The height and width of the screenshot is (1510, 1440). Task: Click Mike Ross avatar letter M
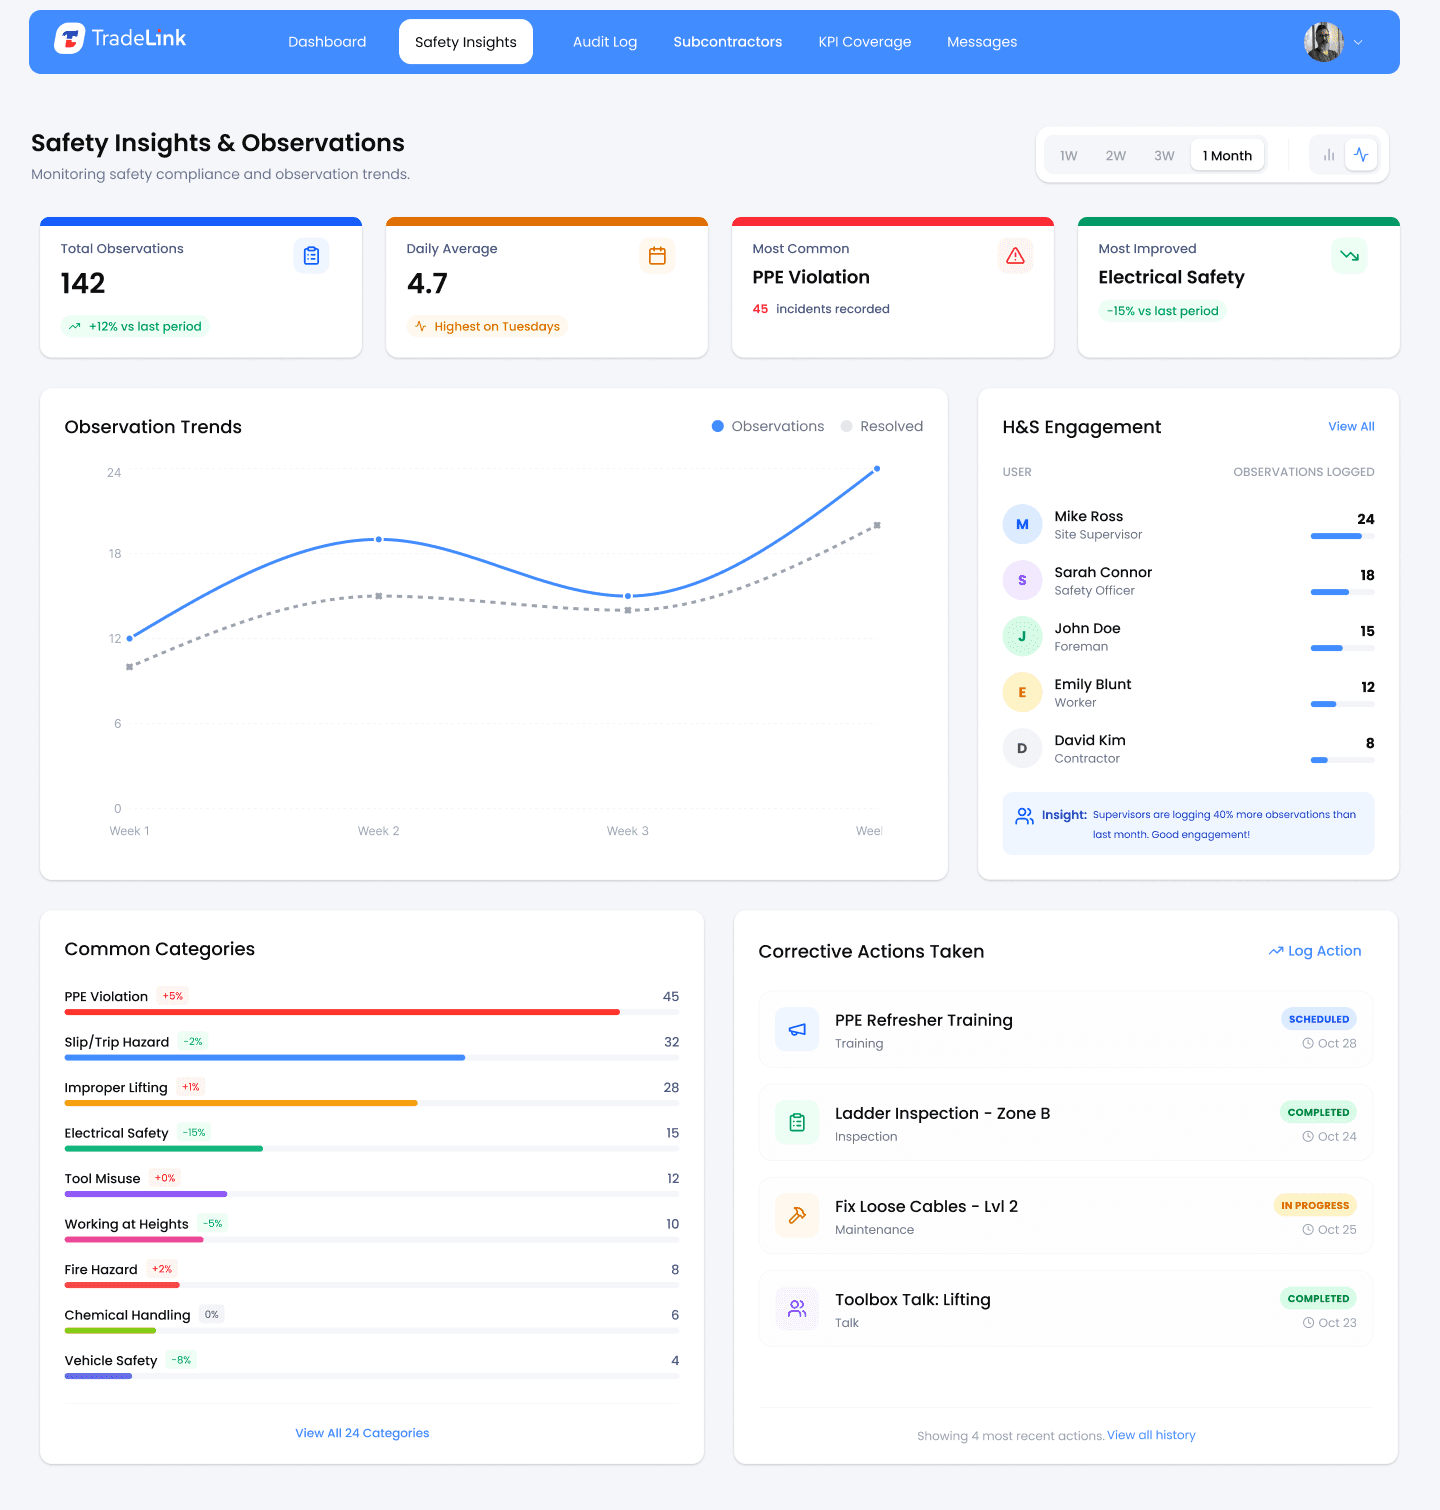1022,524
